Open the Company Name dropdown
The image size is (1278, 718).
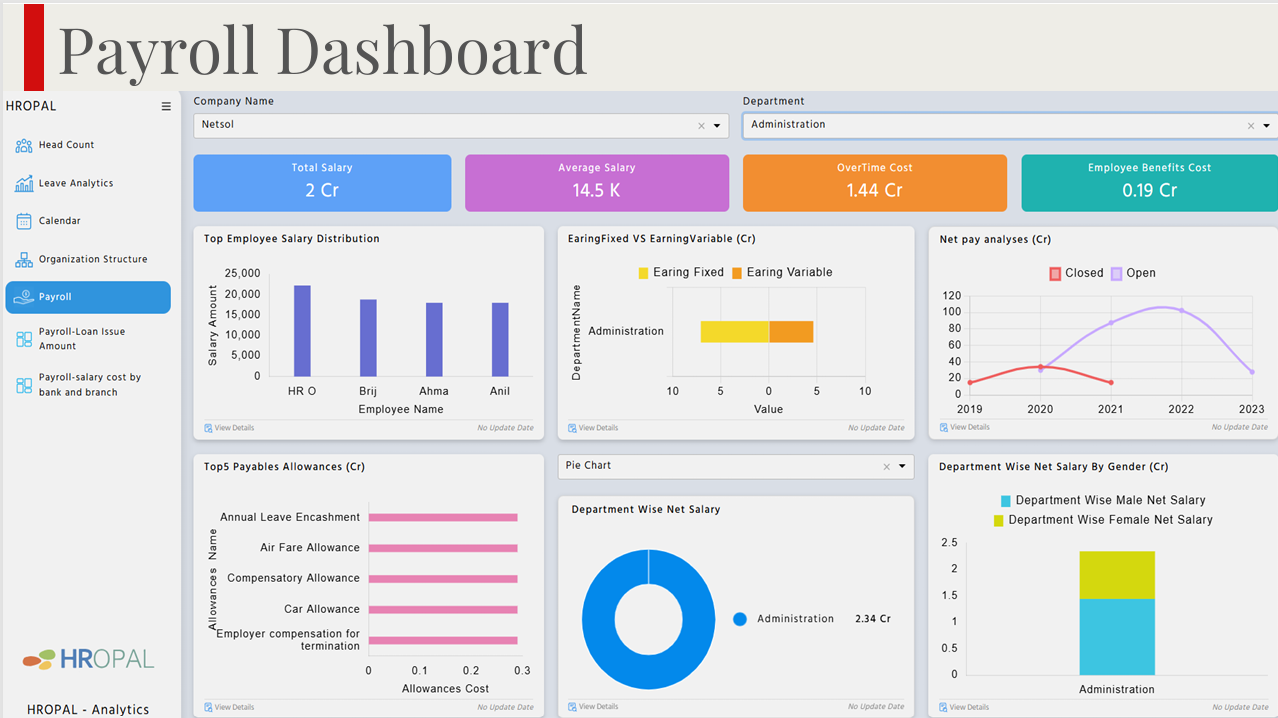tap(716, 125)
